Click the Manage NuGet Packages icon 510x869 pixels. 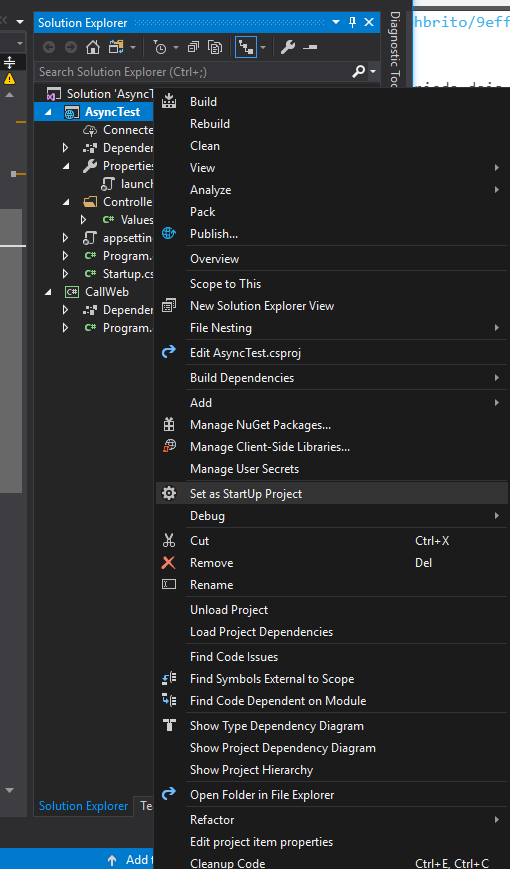pos(169,425)
